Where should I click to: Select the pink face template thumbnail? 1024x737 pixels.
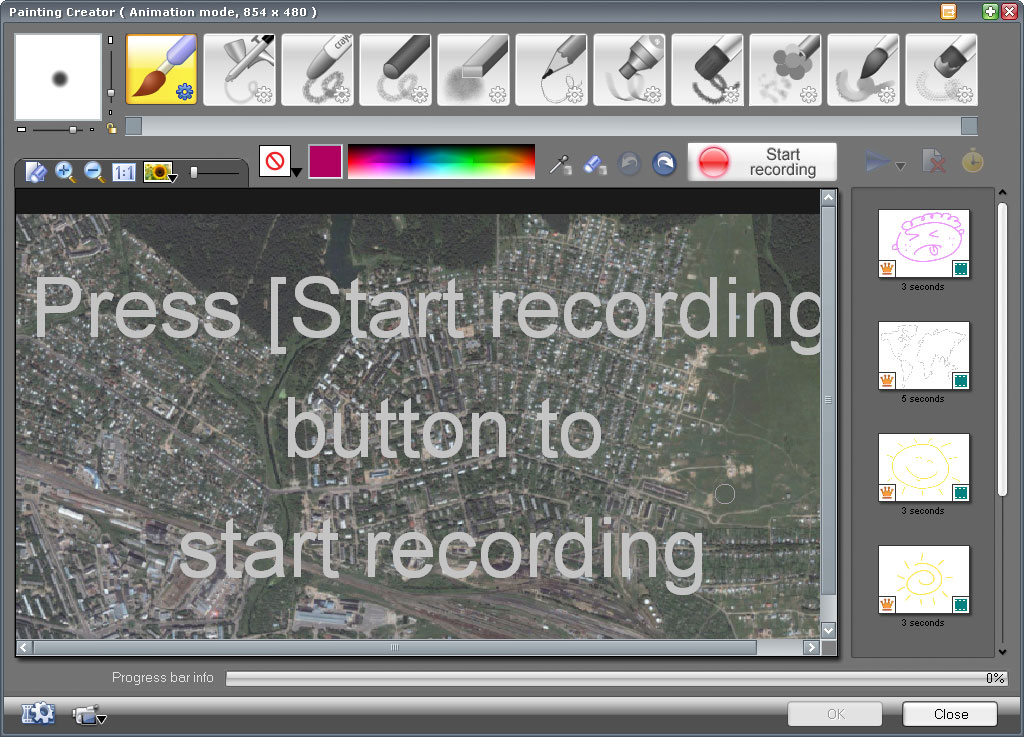pyautogui.click(x=923, y=243)
